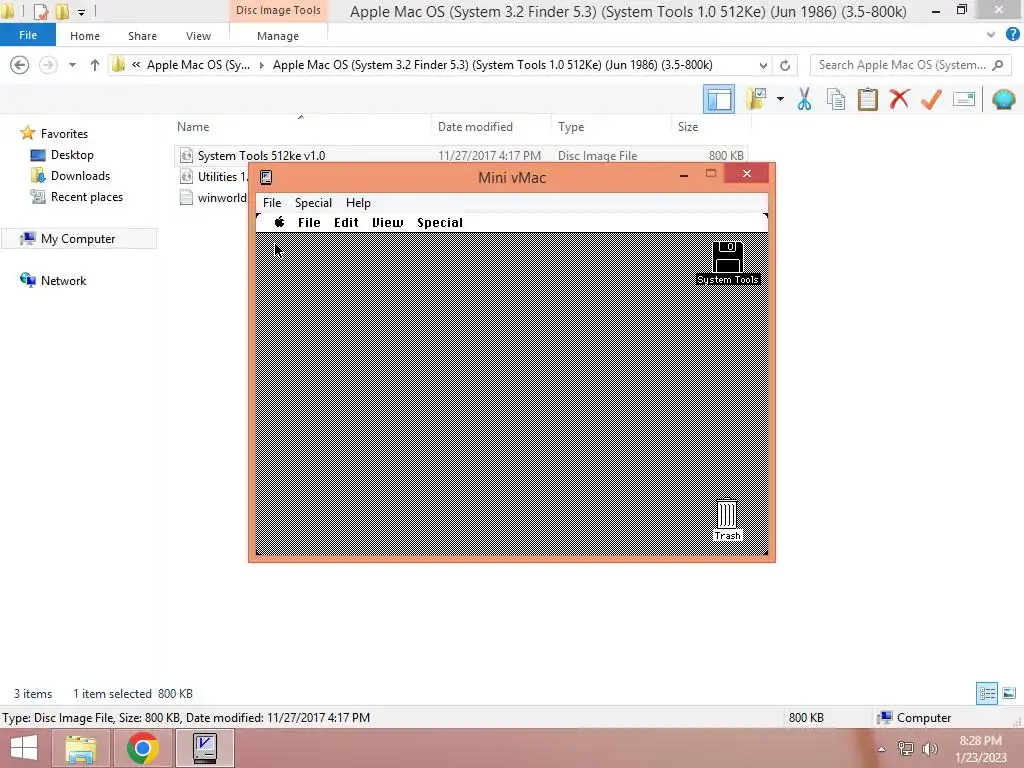
Task: Click the scissors Cut icon
Action: point(804,99)
